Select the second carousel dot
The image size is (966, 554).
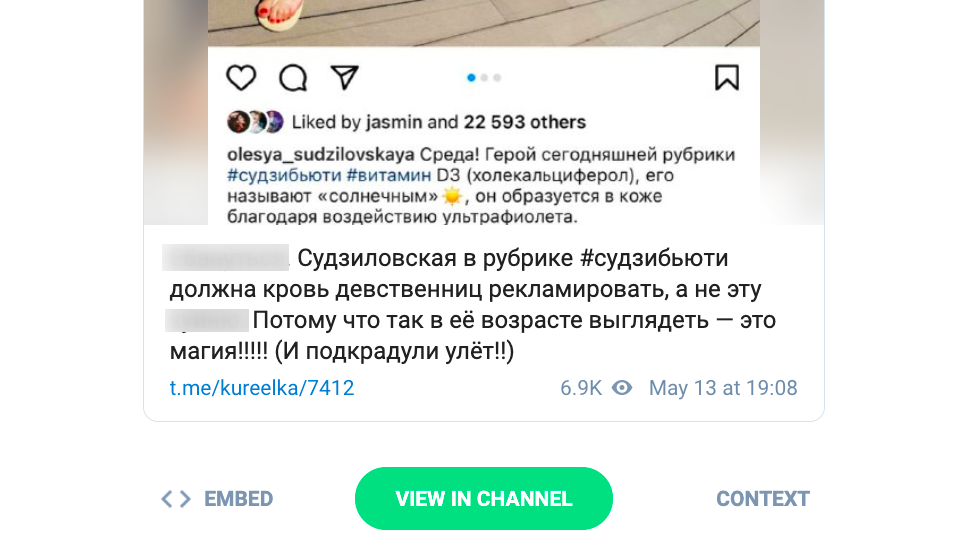coord(484,78)
